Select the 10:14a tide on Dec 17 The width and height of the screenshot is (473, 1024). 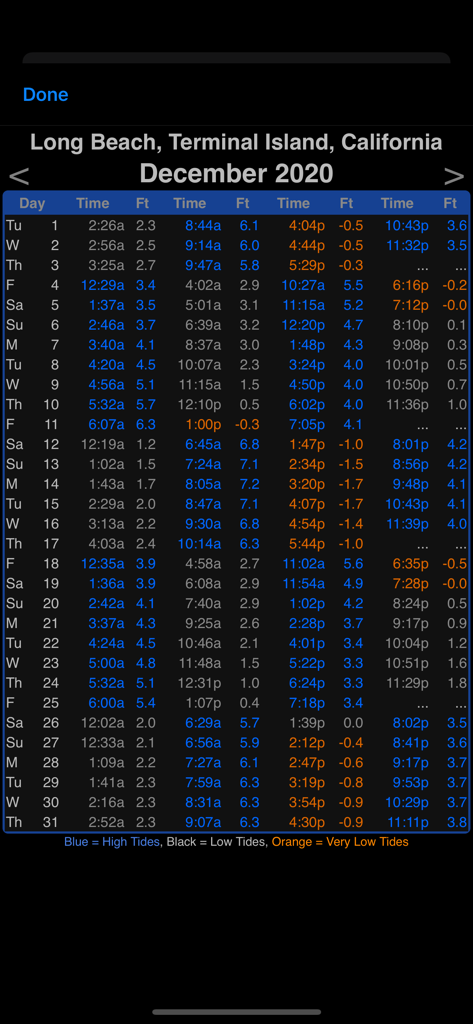click(x=199, y=544)
